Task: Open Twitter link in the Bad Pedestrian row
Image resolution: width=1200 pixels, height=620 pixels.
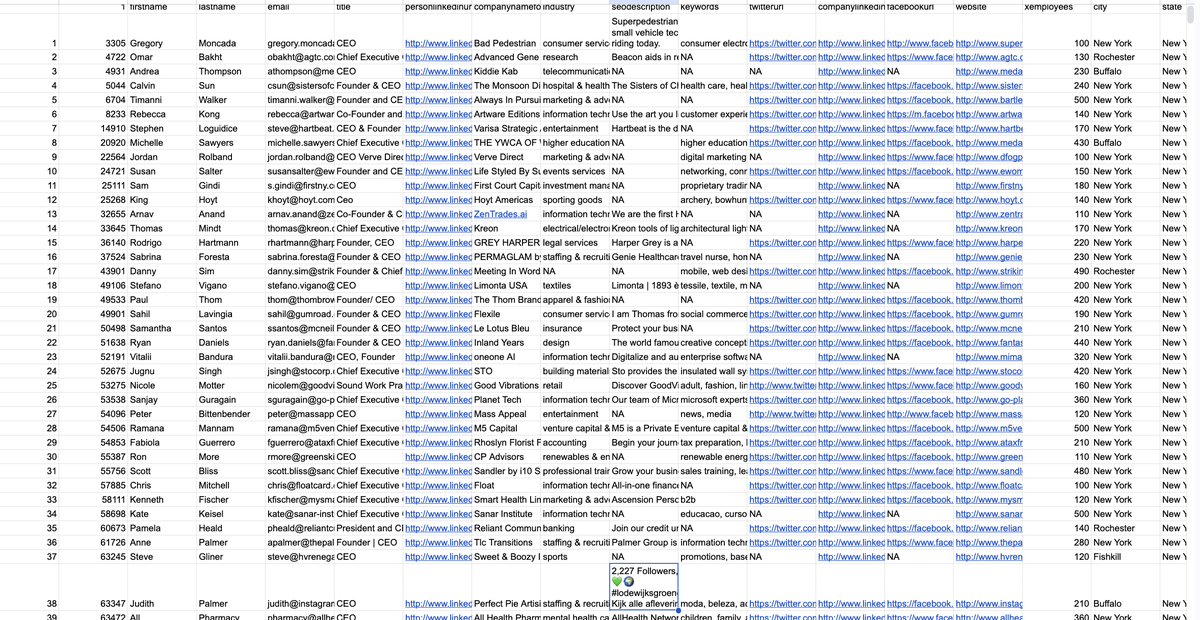Action: coord(781,44)
